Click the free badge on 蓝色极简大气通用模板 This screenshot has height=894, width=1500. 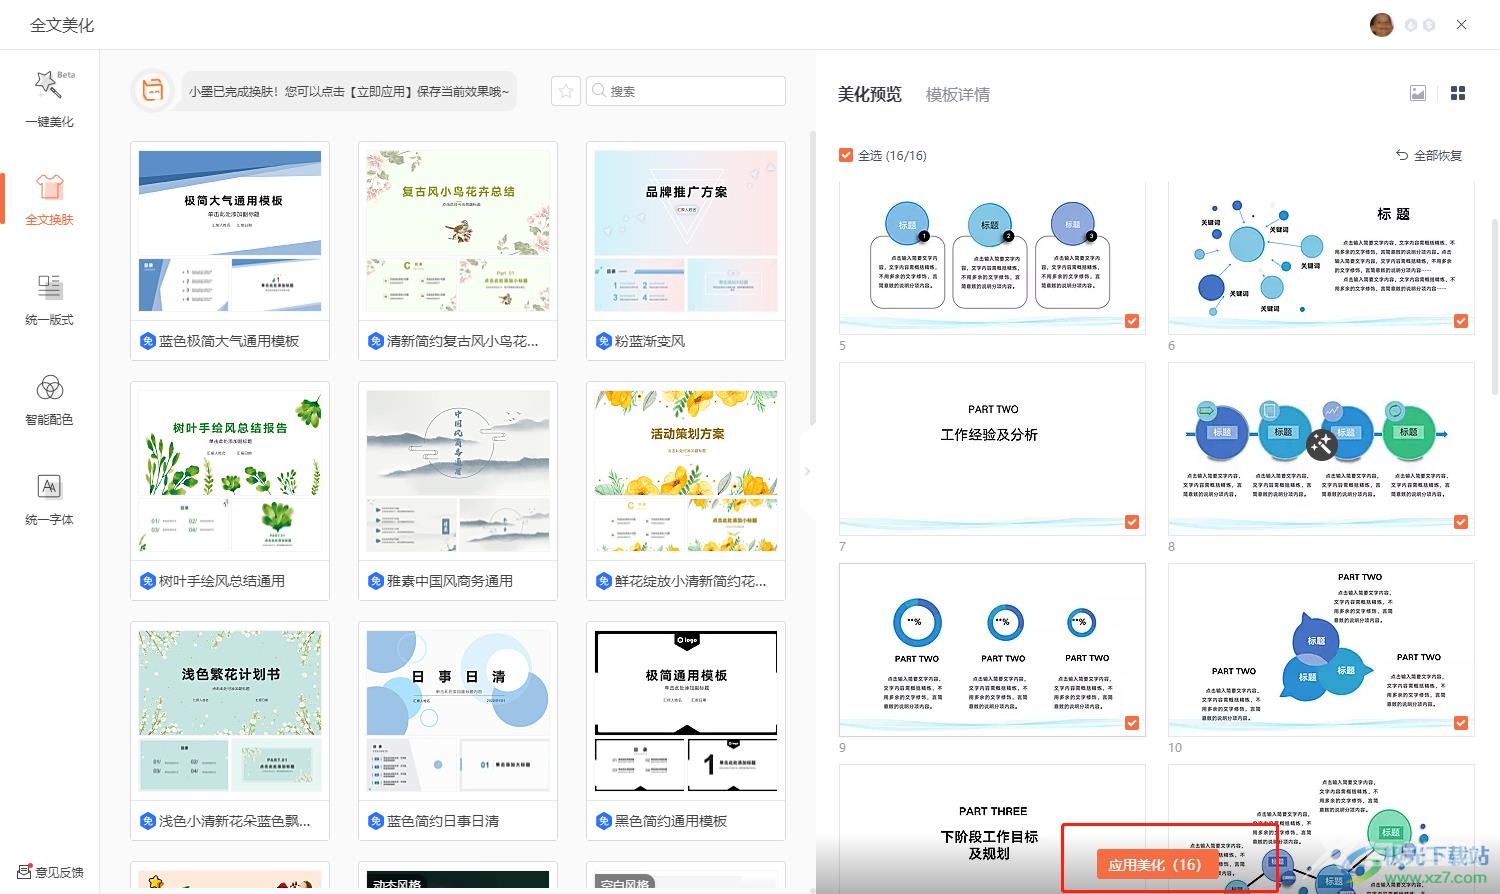tap(147, 341)
